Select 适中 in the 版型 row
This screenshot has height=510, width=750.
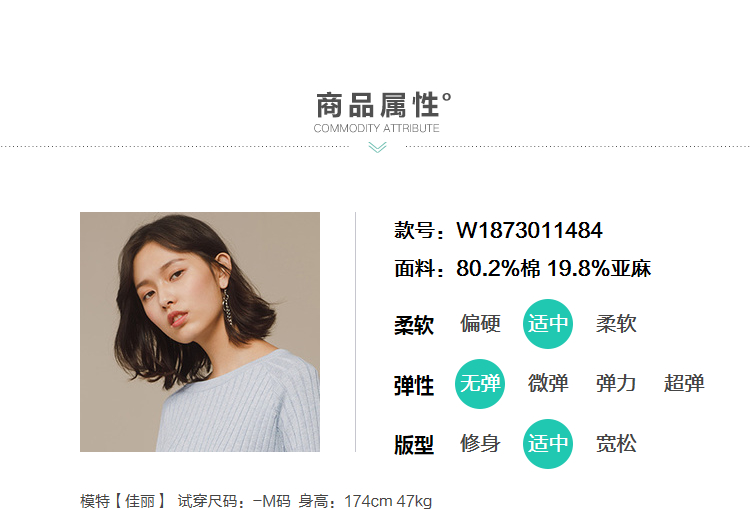point(548,443)
